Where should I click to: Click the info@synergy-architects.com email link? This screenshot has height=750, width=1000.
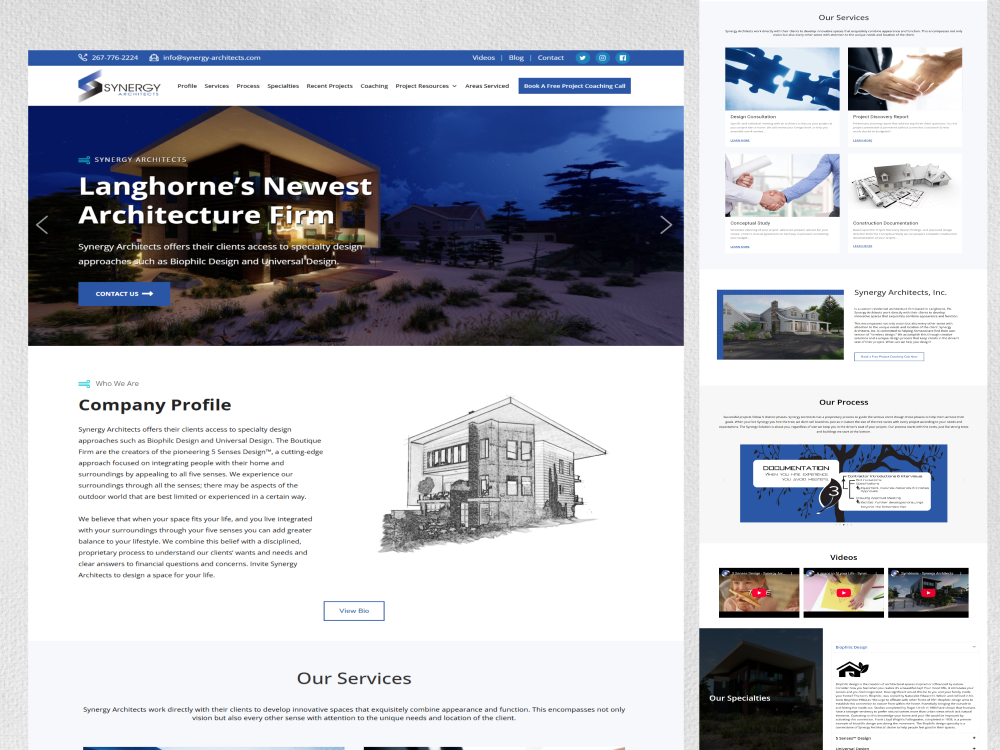[211, 58]
